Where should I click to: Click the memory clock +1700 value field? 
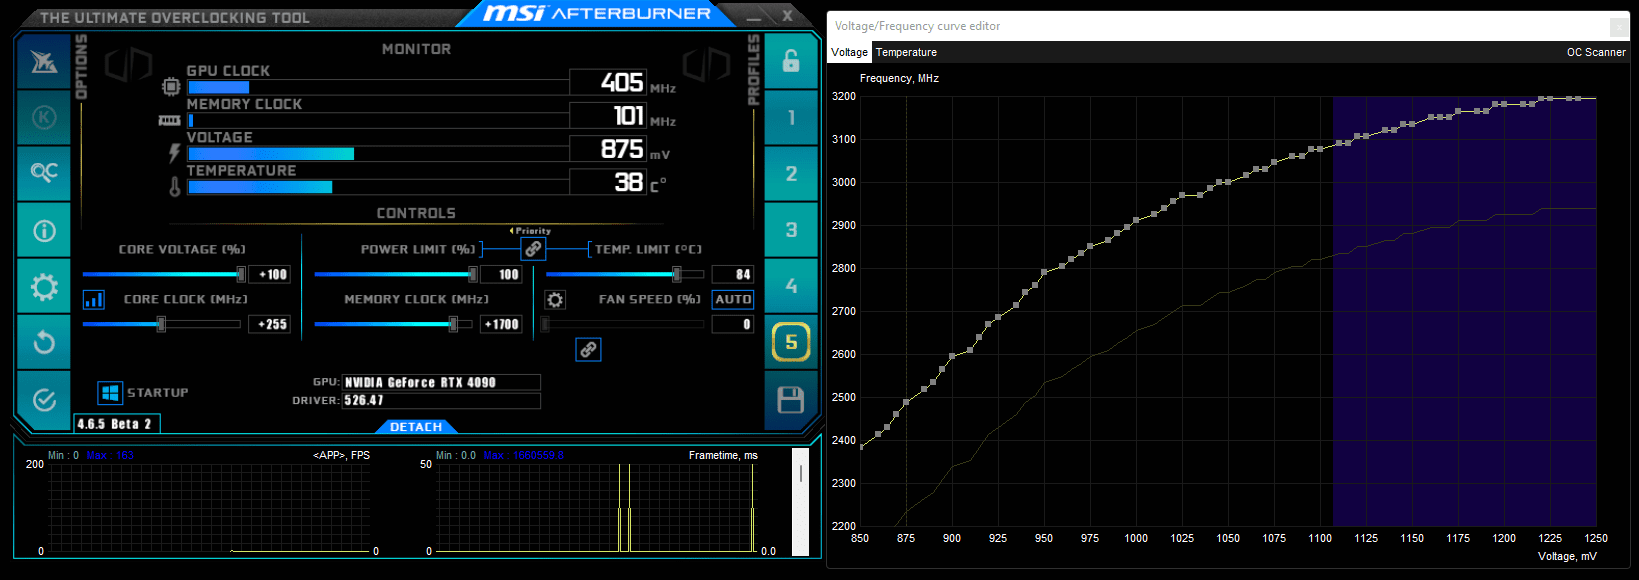pos(501,324)
